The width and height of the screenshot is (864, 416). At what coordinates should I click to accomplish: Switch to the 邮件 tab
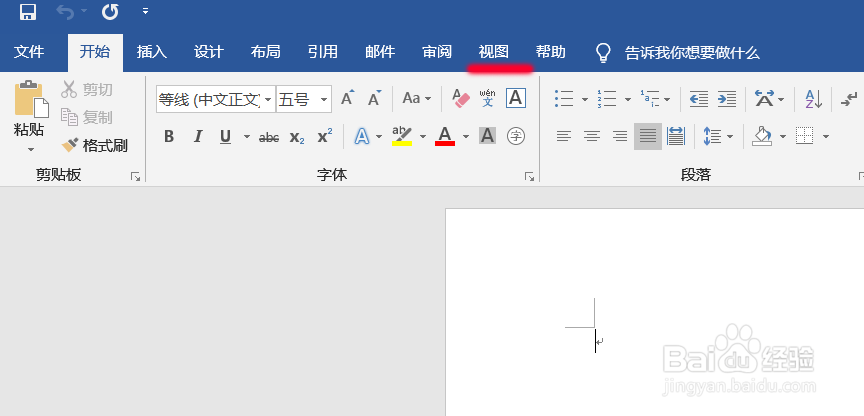point(380,52)
